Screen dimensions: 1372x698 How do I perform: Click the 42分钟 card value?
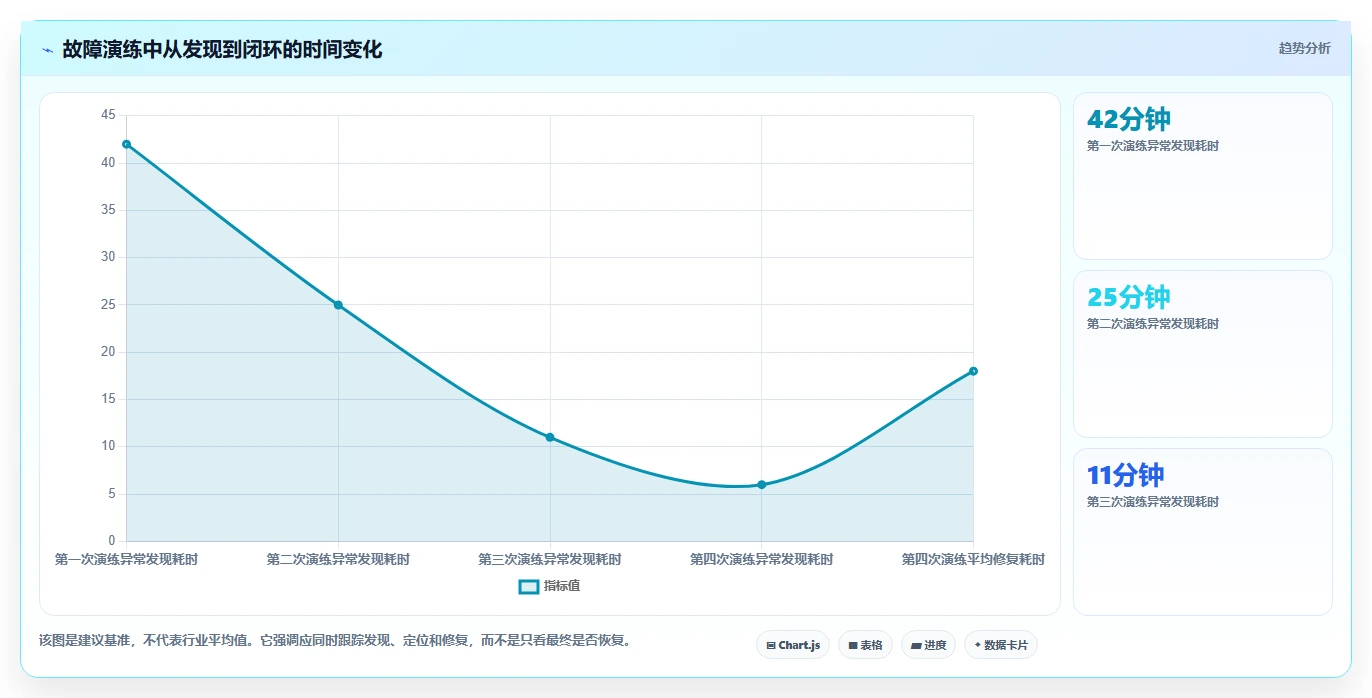[1128, 119]
